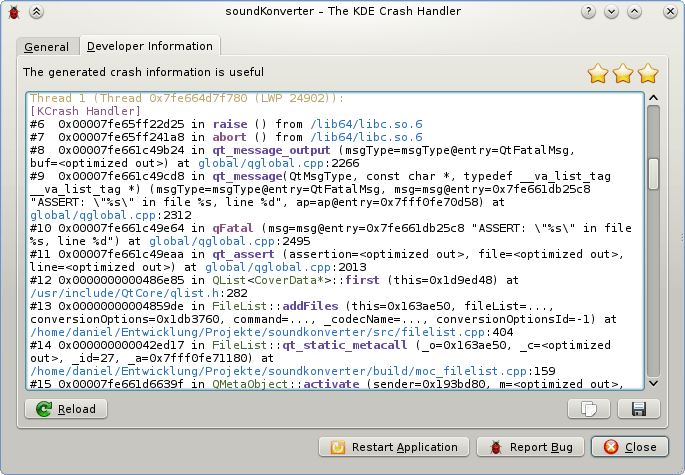The image size is (685, 475).
Task: Toggle the keep-above arrow button in title bar
Action: pos(35,13)
